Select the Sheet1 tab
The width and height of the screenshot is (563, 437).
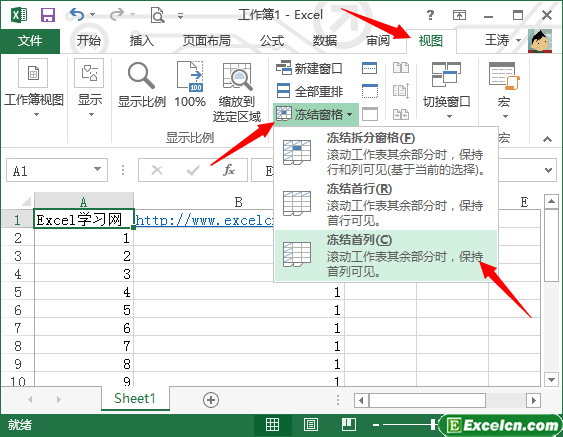[135, 399]
